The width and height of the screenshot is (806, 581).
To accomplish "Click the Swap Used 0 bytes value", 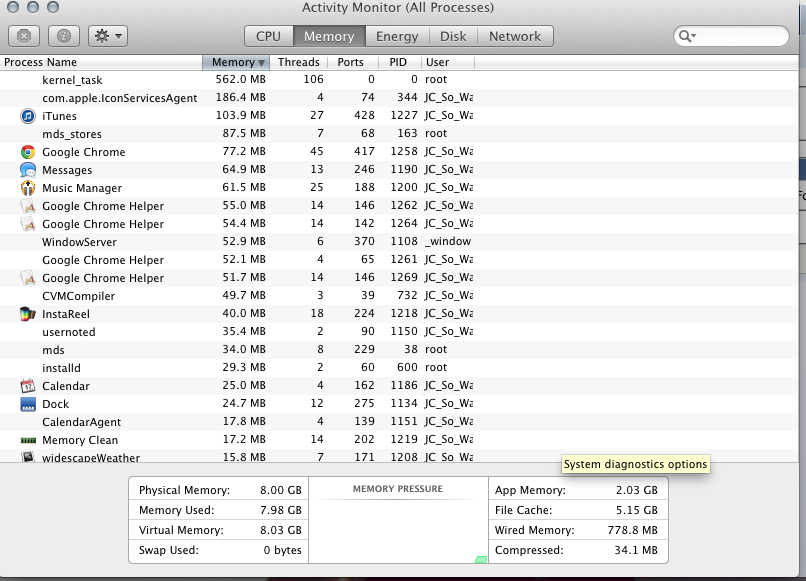I will tap(282, 550).
